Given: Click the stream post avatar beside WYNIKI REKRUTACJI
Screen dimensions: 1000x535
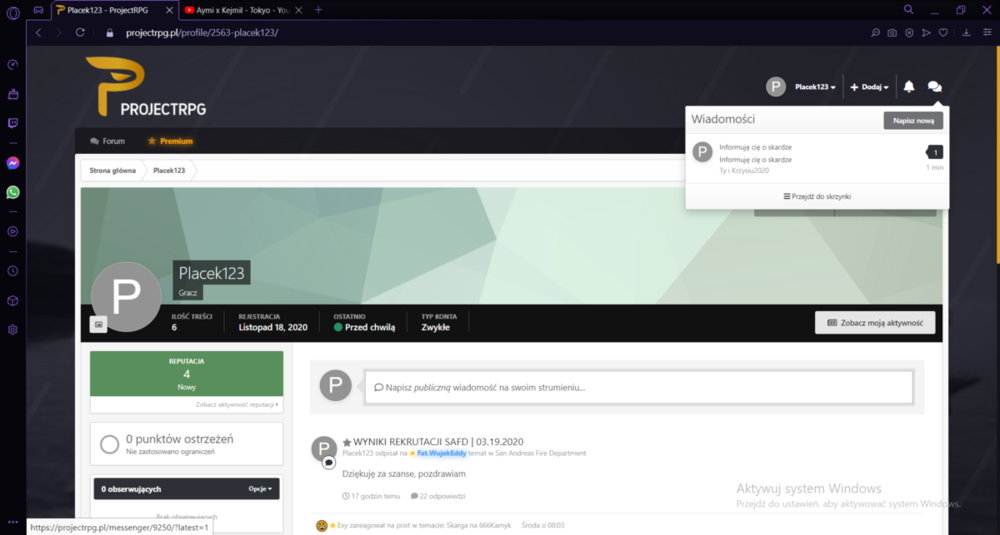Looking at the screenshot, I should tap(324, 449).
